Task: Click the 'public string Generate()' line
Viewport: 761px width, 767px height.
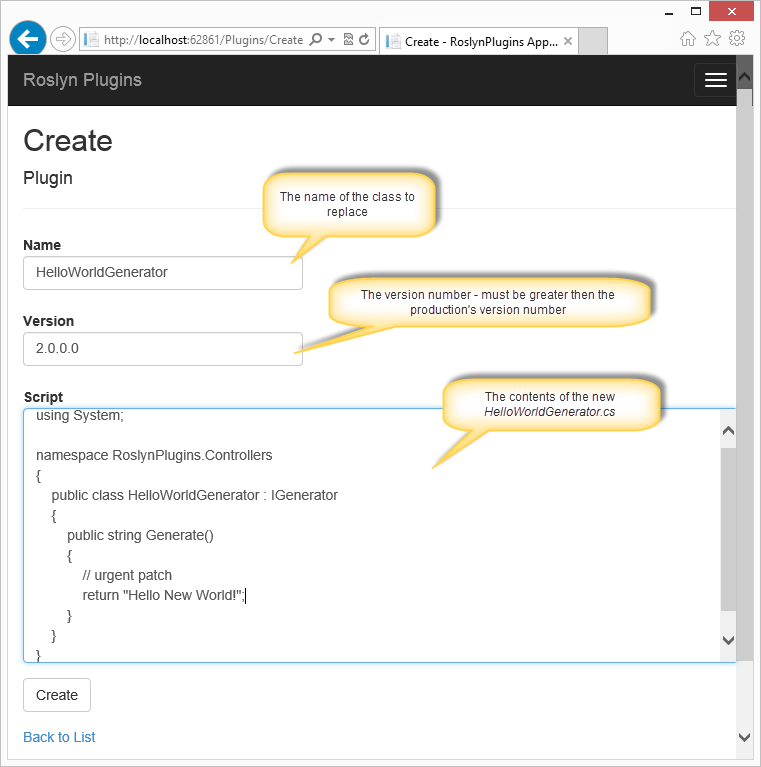Action: [140, 535]
